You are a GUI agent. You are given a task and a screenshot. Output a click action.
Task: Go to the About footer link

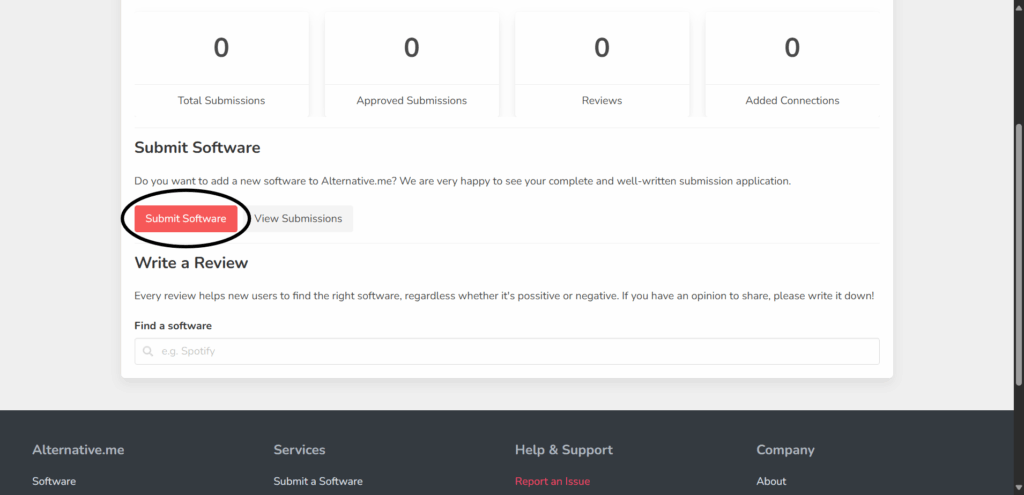pyautogui.click(x=771, y=481)
